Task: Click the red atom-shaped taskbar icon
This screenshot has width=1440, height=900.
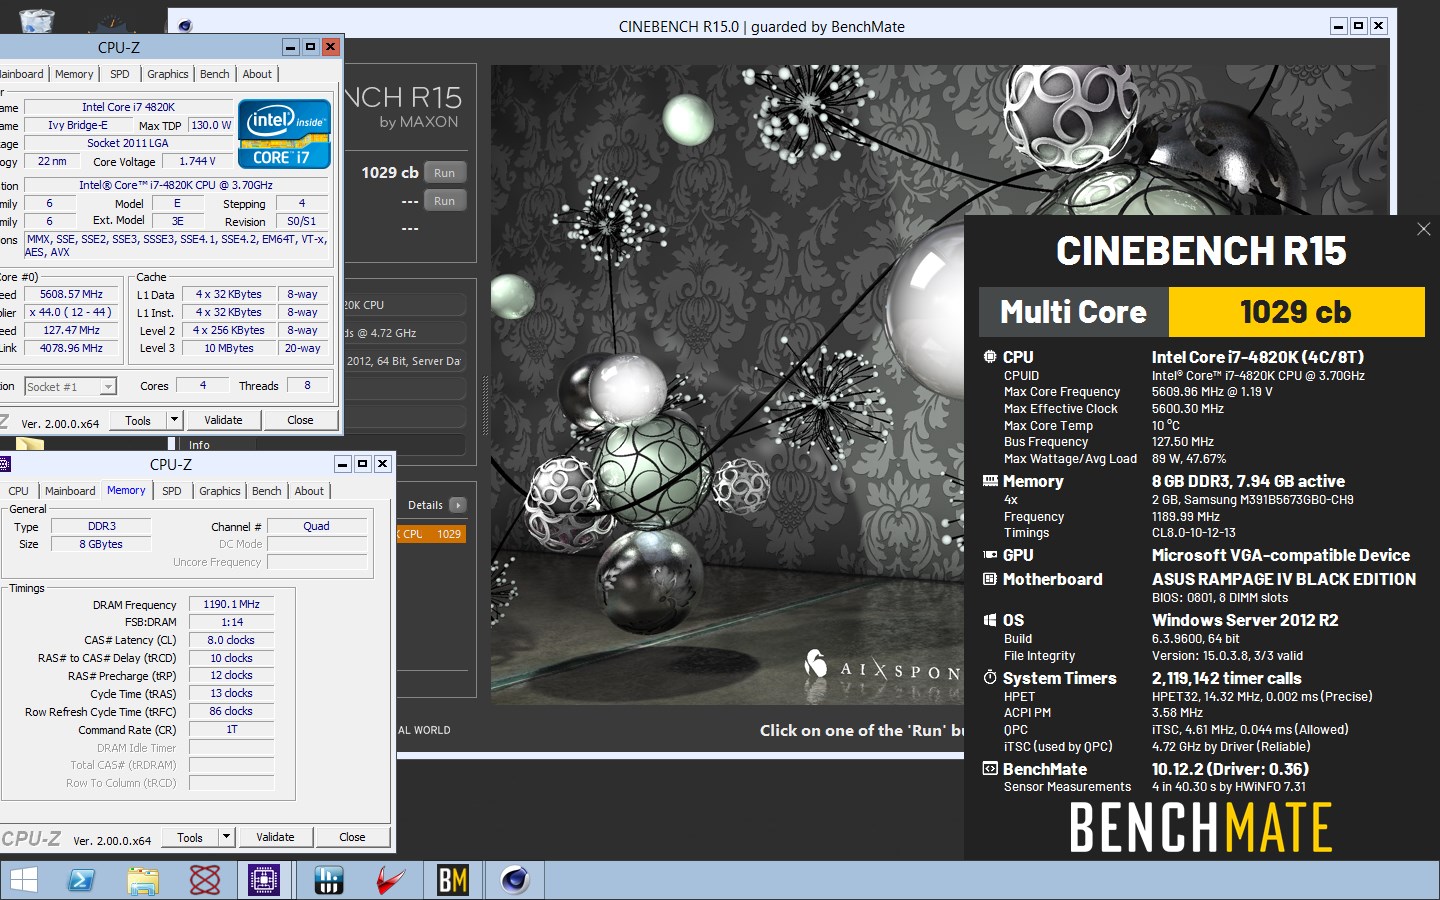Action: click(x=205, y=880)
